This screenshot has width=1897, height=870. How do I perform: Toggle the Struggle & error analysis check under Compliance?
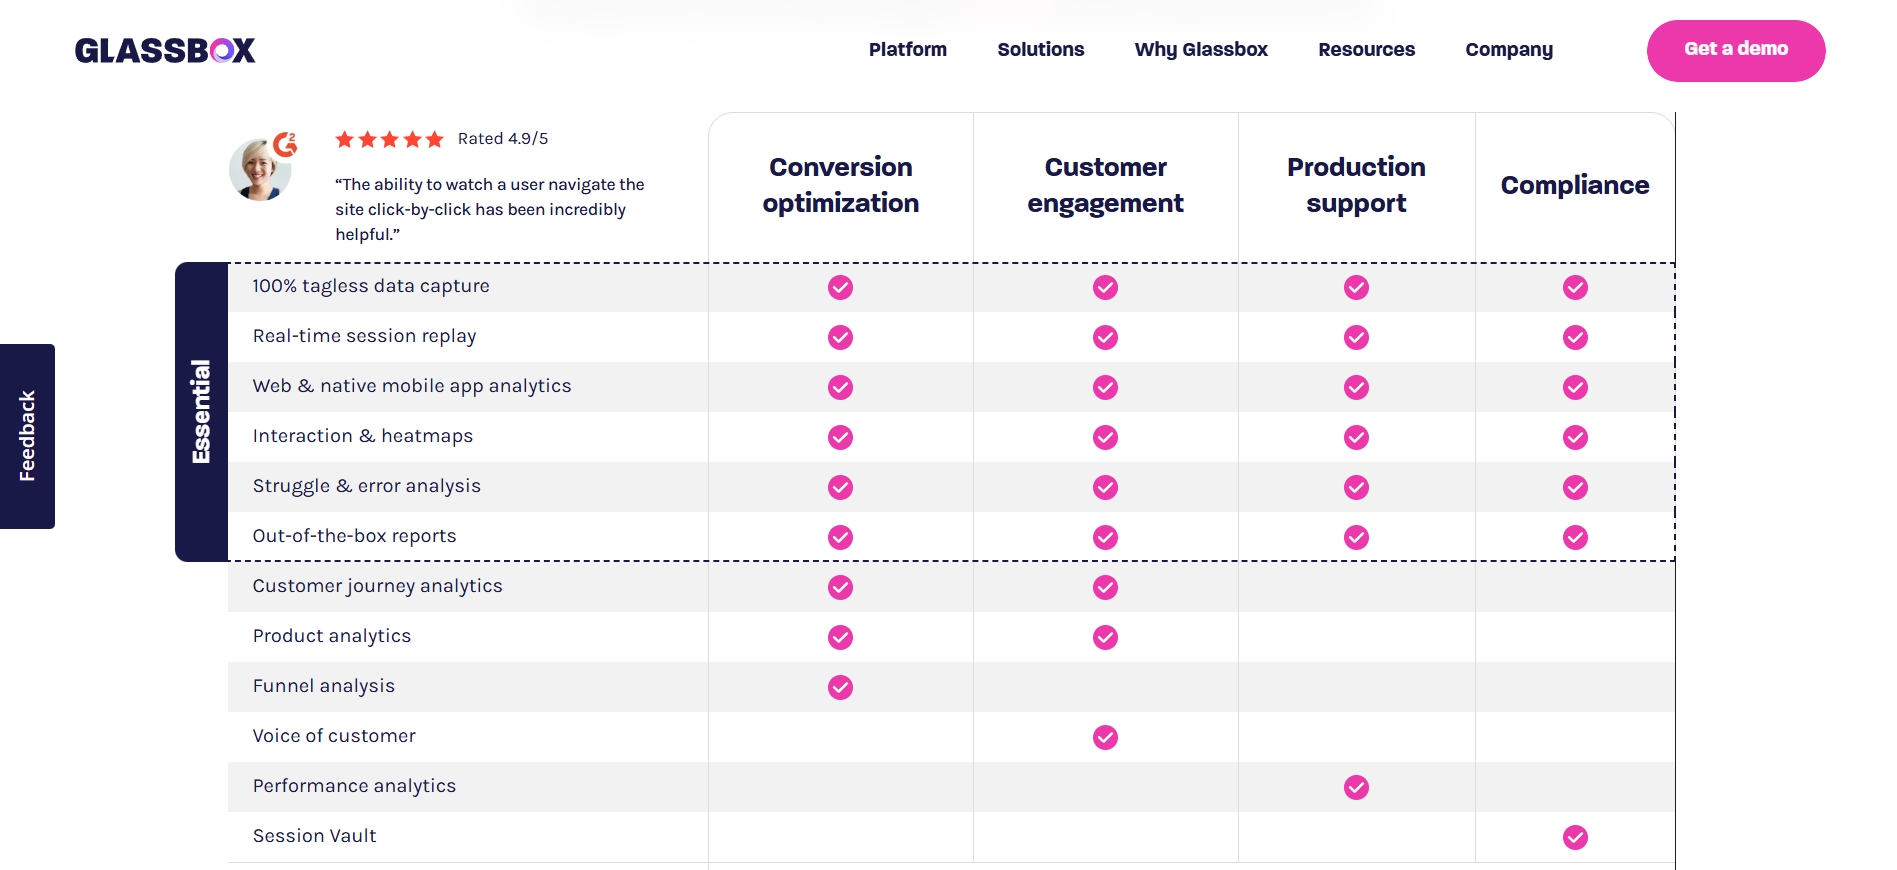(1575, 487)
